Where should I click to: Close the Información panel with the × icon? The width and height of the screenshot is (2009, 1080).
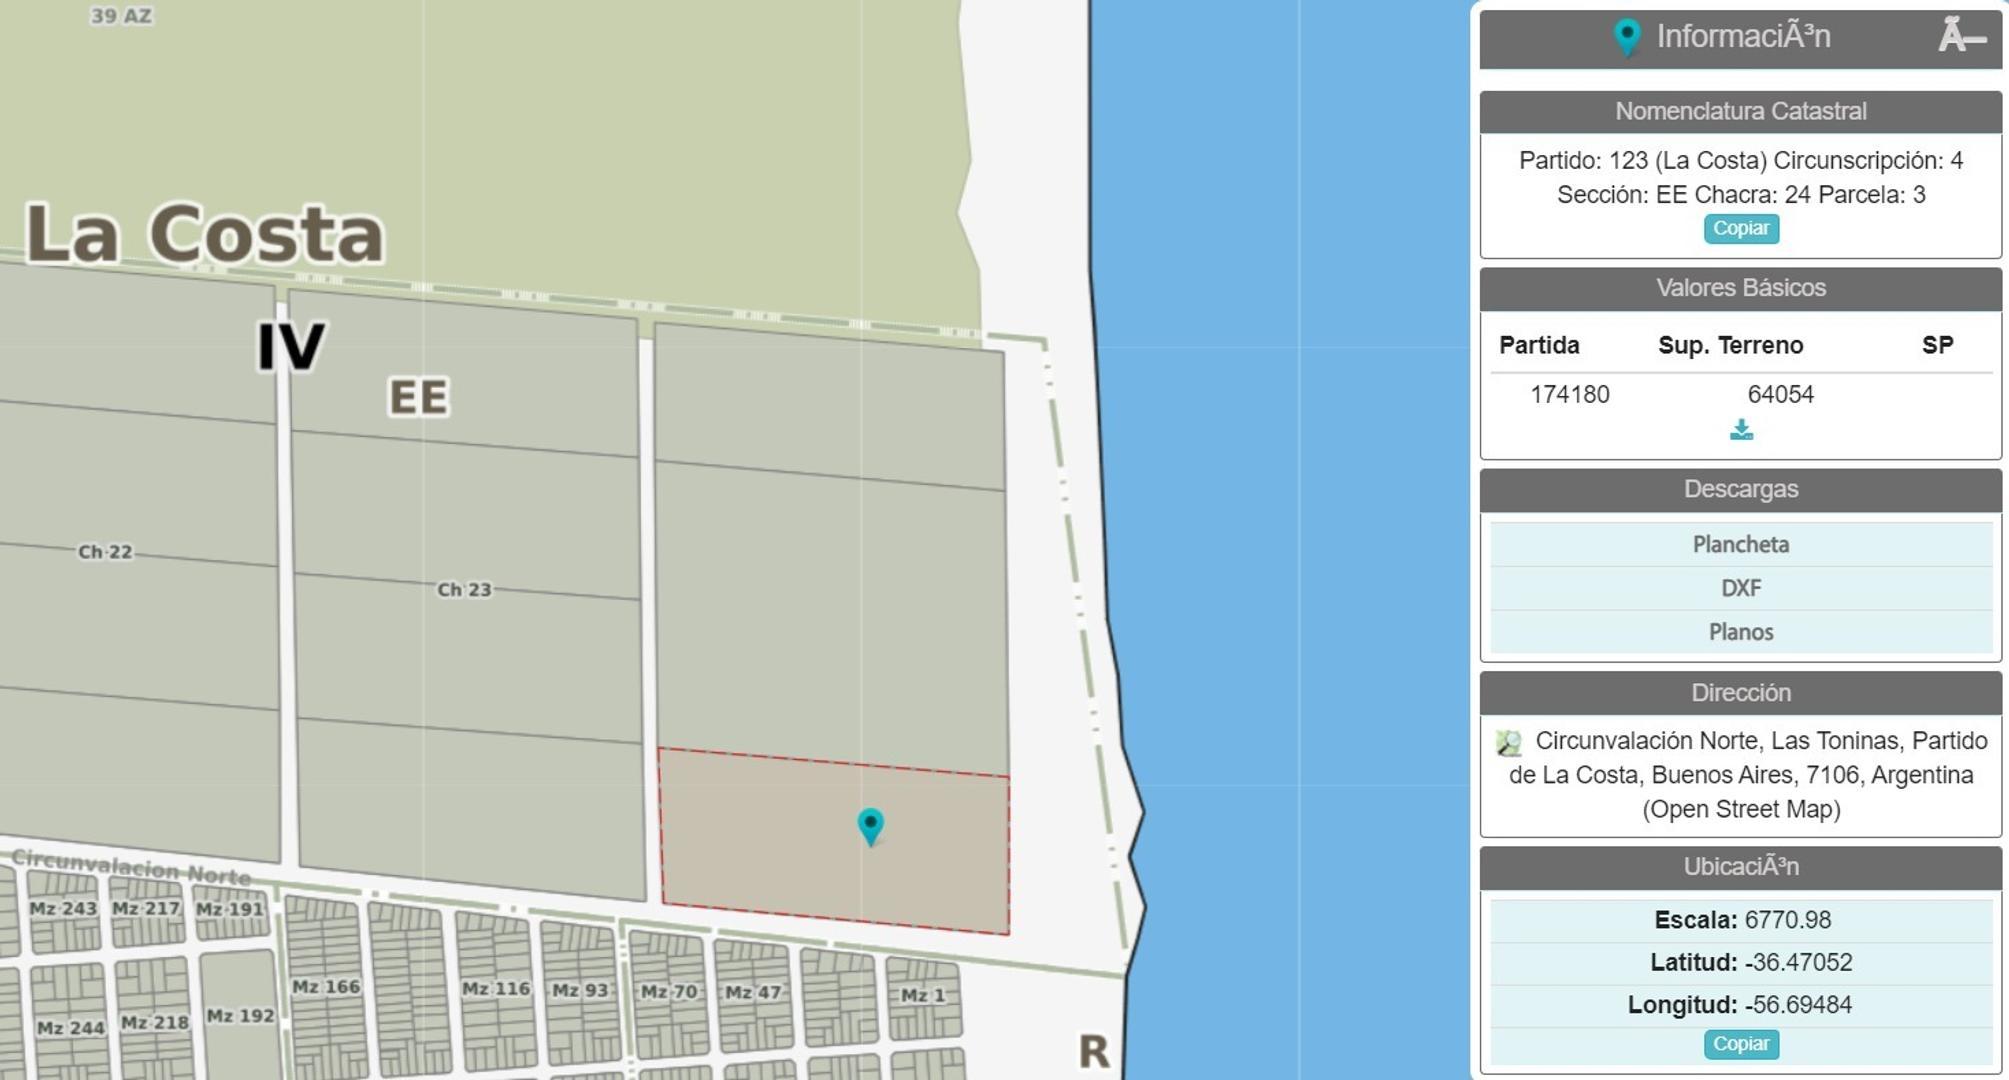(x=1961, y=37)
